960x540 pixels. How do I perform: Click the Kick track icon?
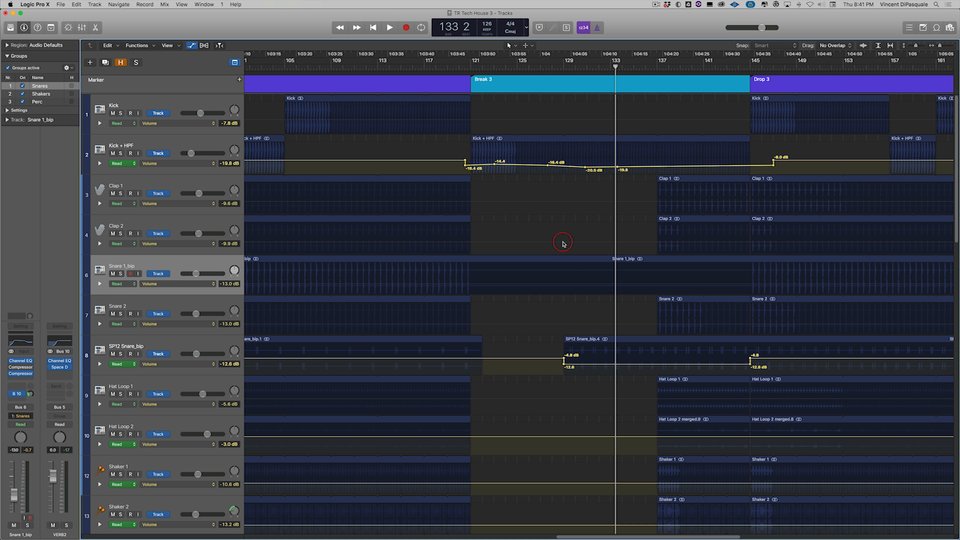100,110
